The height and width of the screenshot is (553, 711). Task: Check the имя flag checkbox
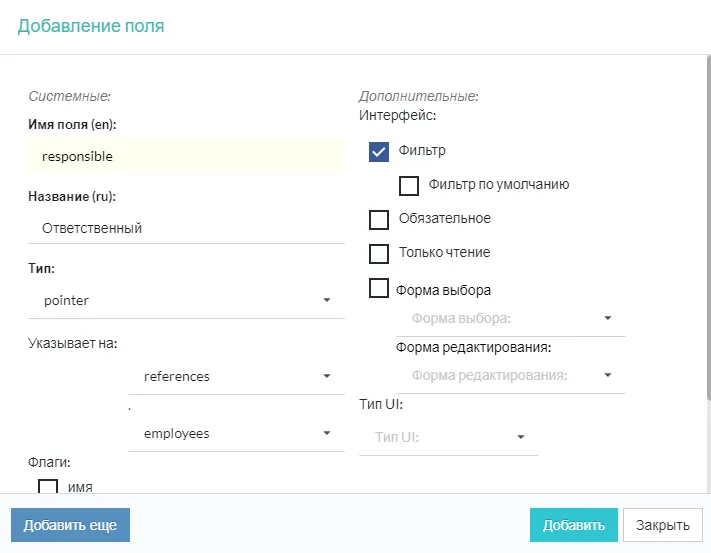pyautogui.click(x=48, y=488)
